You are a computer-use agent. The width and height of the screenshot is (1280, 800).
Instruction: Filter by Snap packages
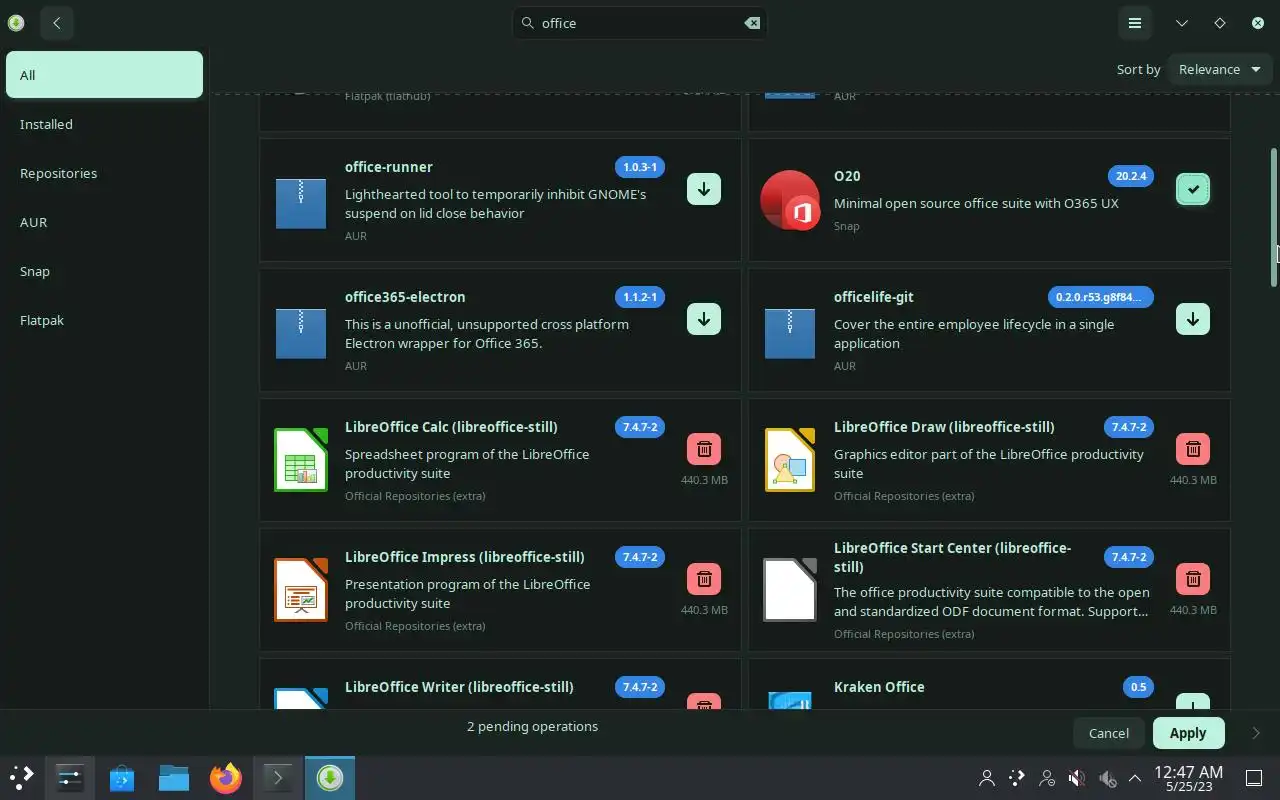click(104, 271)
